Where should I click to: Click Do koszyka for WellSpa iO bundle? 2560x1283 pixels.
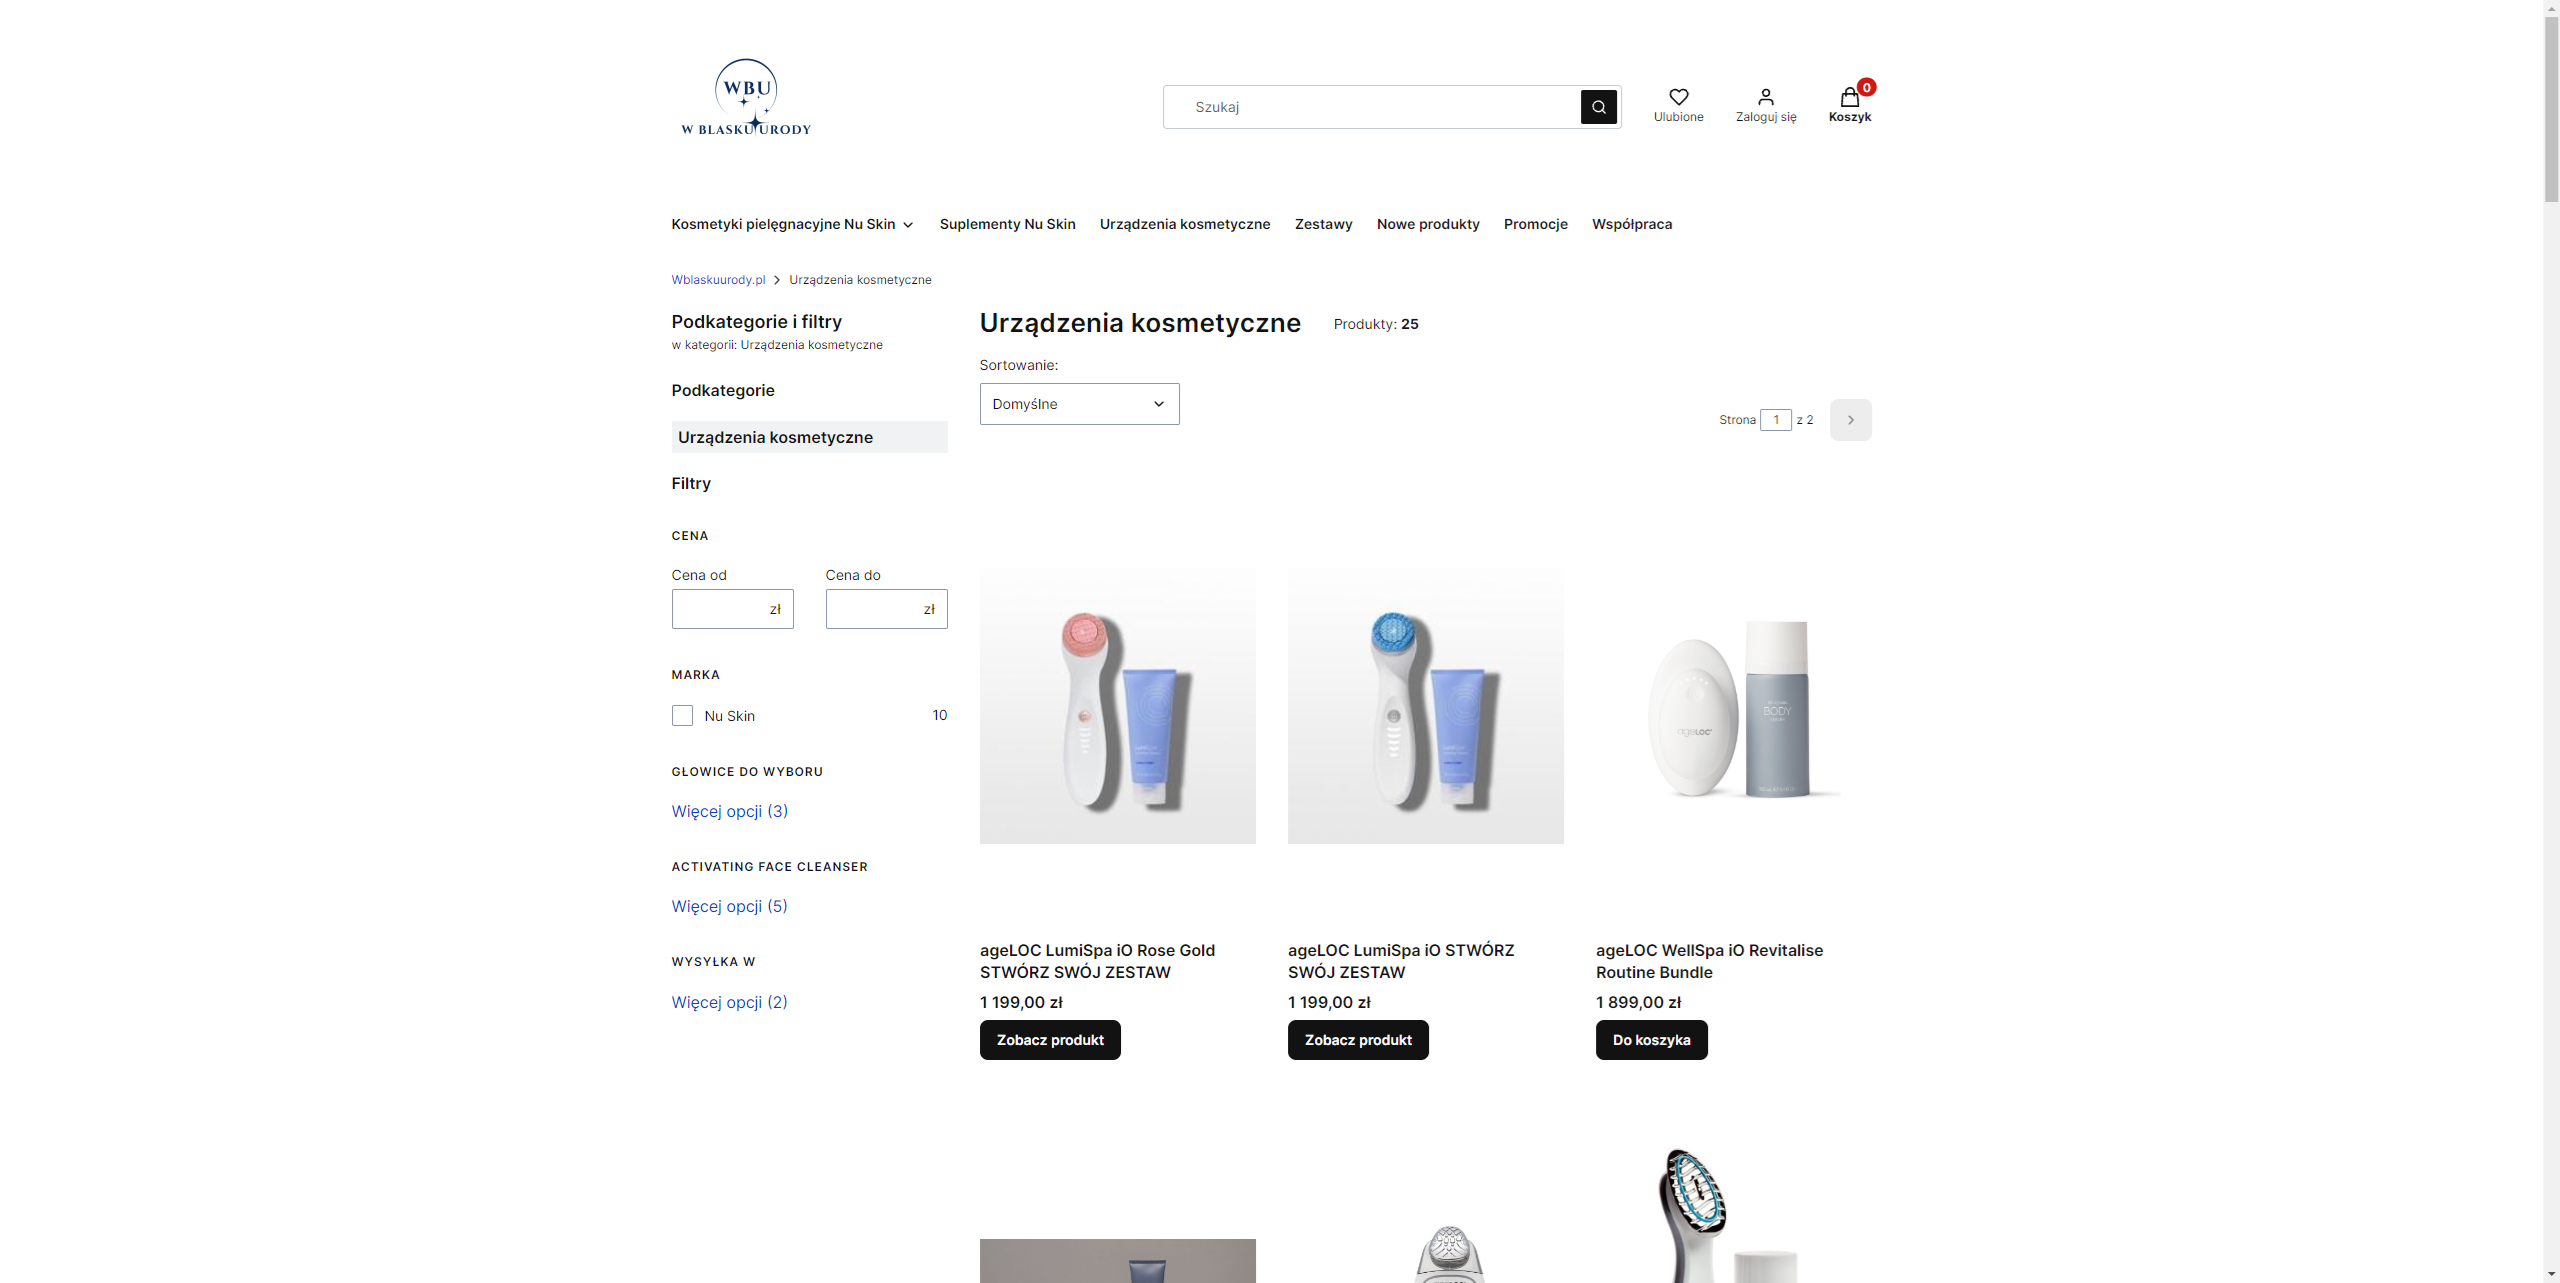pyautogui.click(x=1651, y=1040)
